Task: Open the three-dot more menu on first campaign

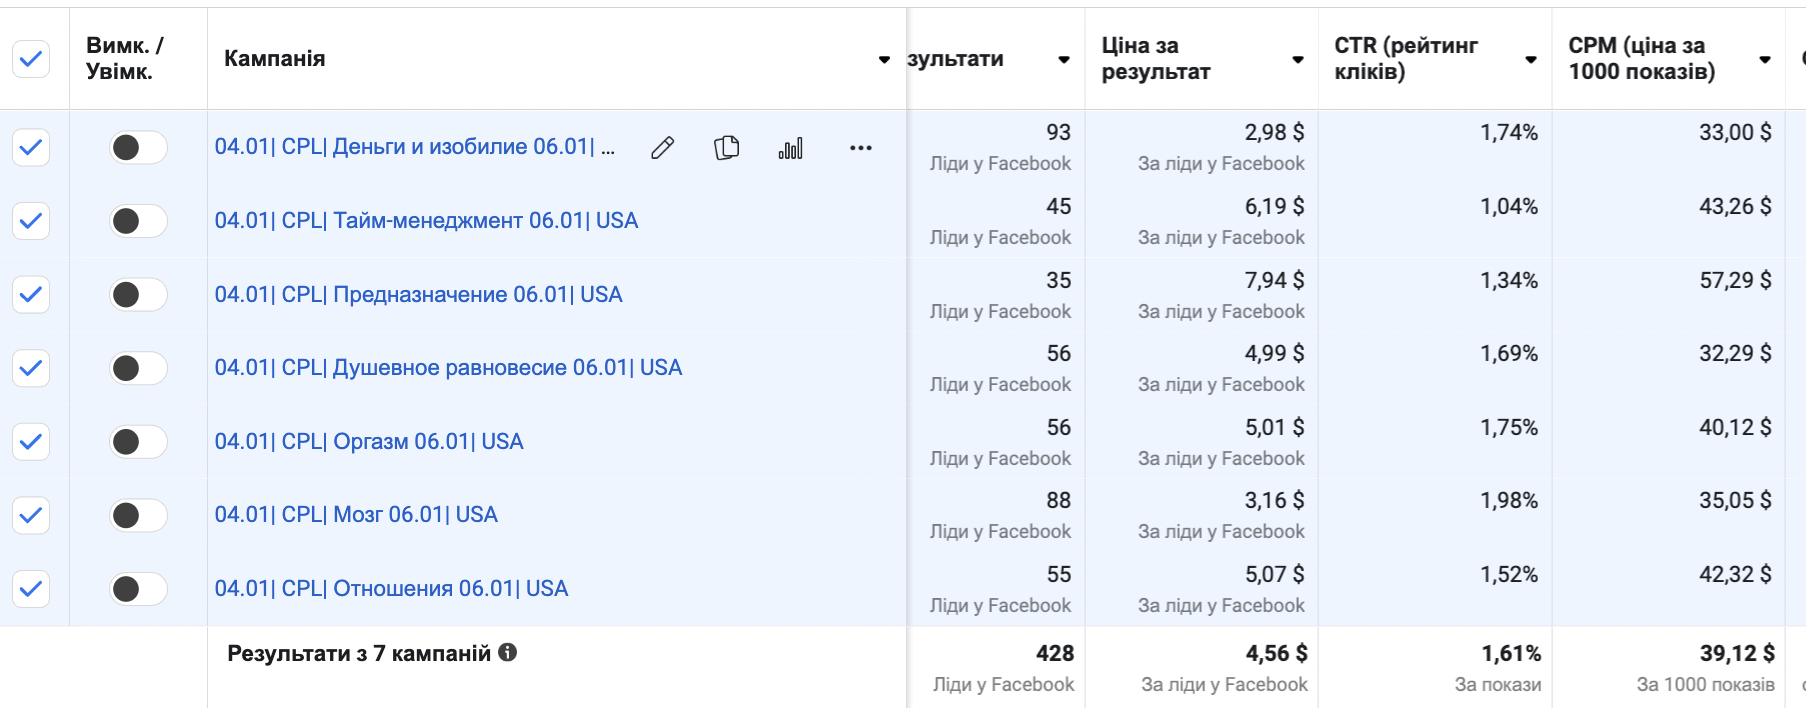Action: pos(860,148)
